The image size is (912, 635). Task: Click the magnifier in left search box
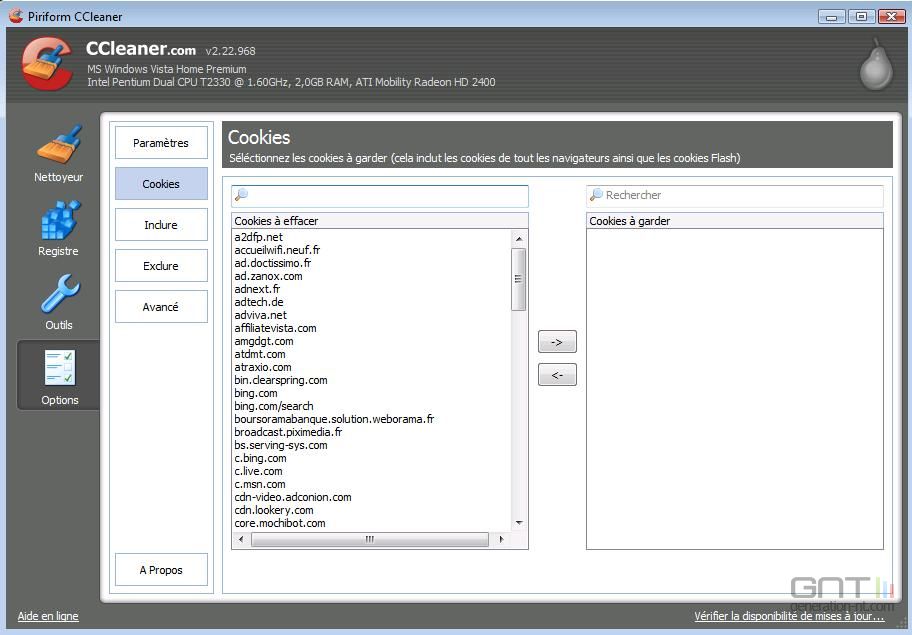click(x=241, y=195)
